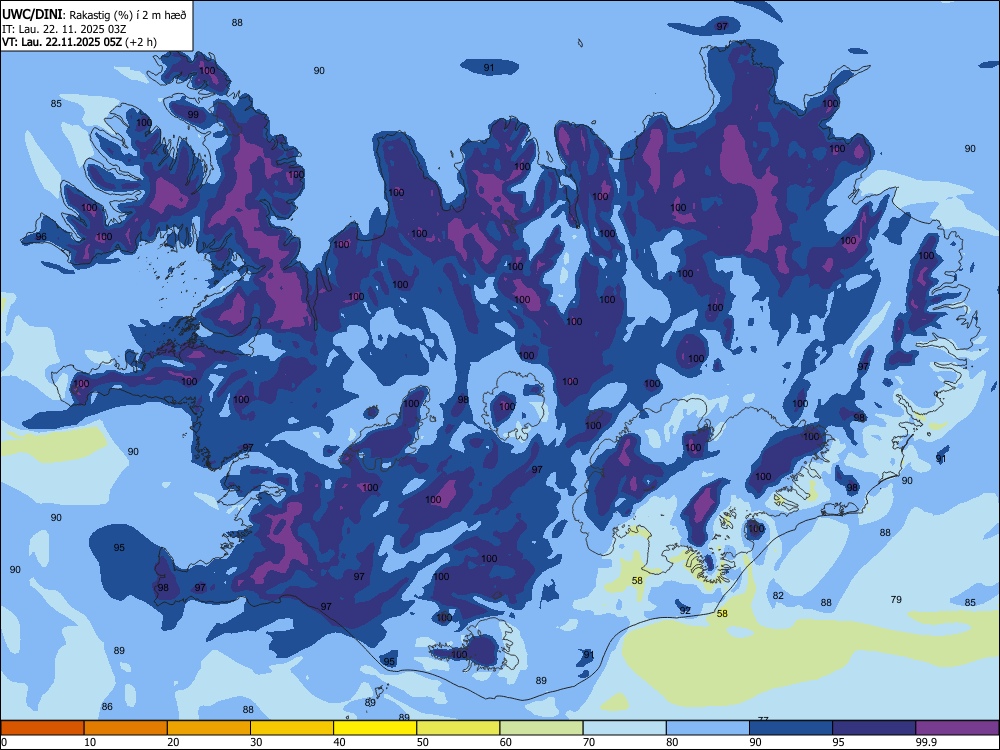Click the 80–90 light blue legend swatch
The width and height of the screenshot is (1000, 750).
(707, 728)
